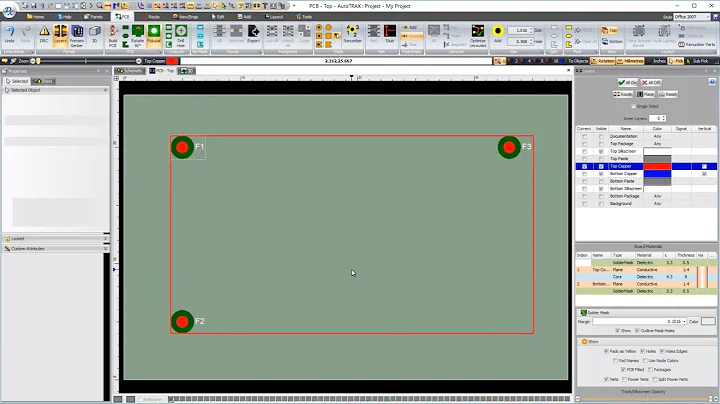The width and height of the screenshot is (720, 404).
Task: Click the Top Copper red color swatch
Action: 657,167
